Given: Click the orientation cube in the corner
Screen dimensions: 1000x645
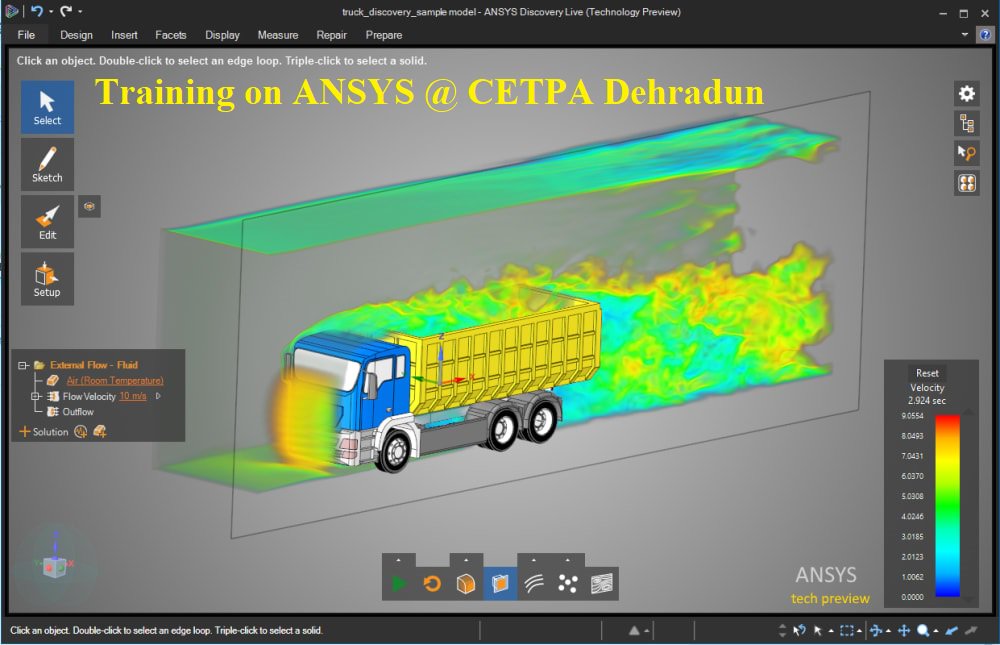Looking at the screenshot, I should point(54,566).
